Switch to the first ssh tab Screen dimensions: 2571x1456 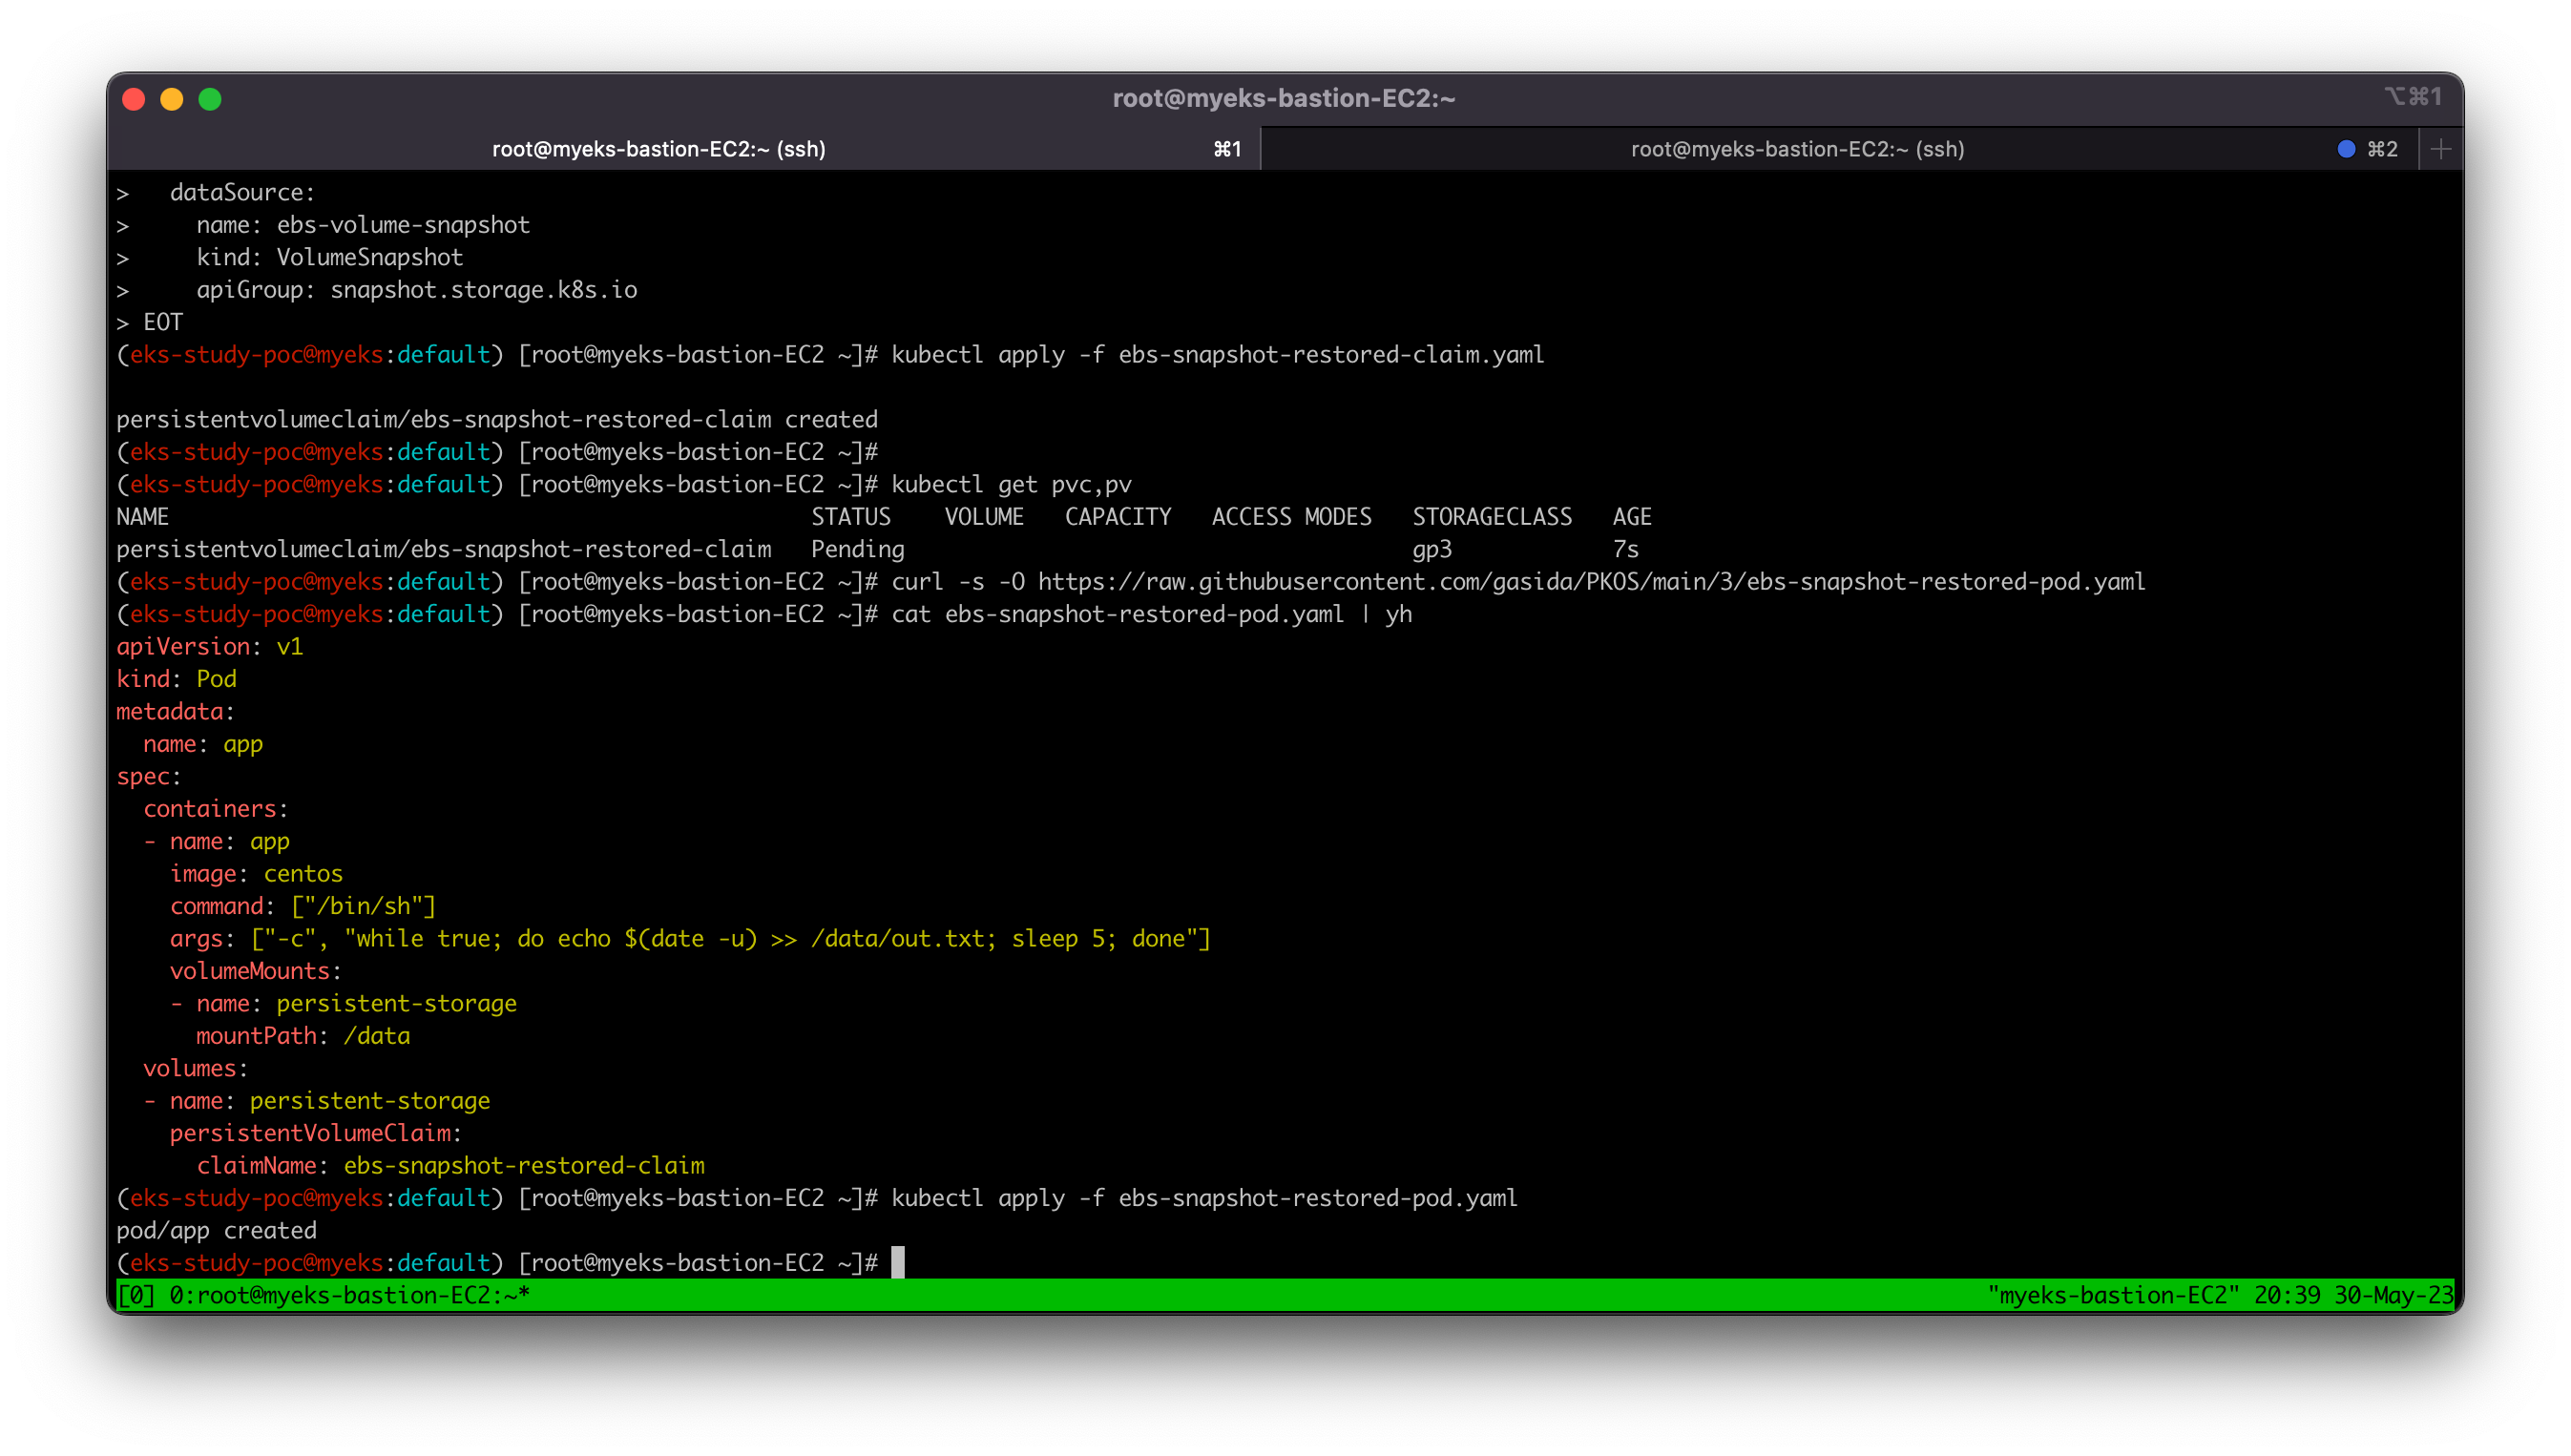tap(658, 149)
